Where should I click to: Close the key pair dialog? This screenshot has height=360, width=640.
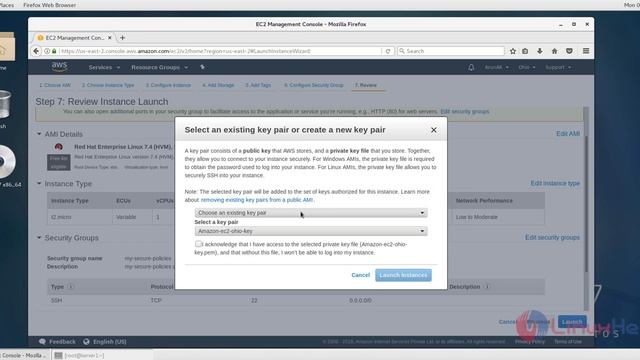(x=433, y=130)
